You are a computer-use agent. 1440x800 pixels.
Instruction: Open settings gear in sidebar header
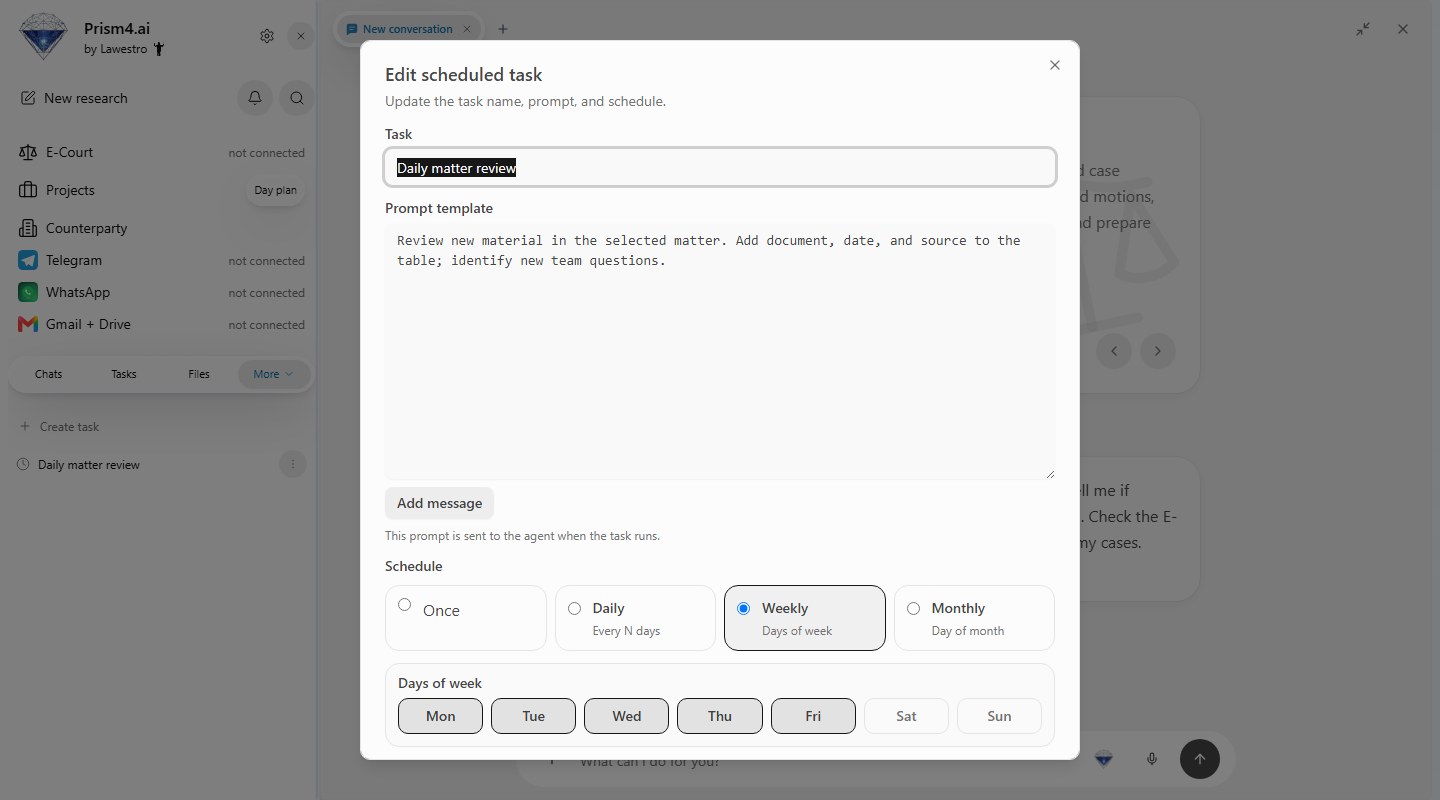point(267,36)
